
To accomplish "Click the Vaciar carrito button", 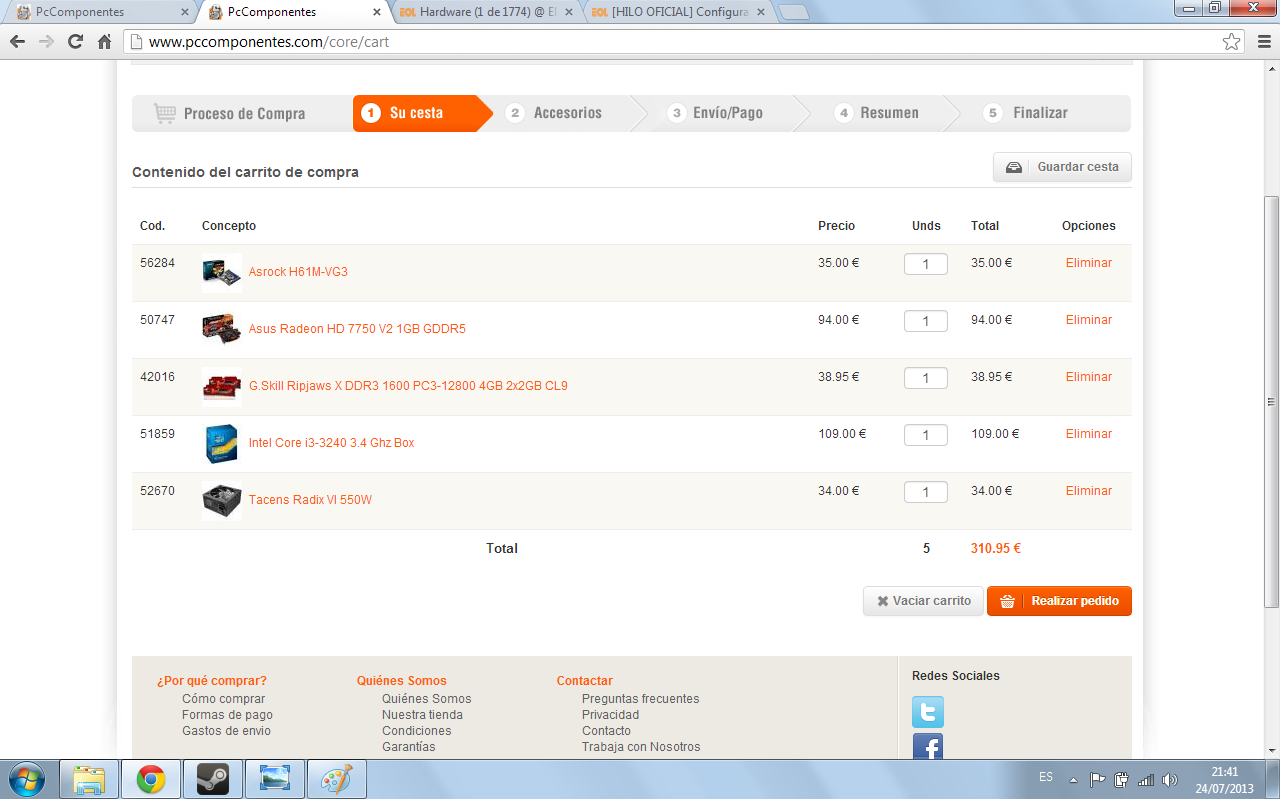I will point(923,601).
